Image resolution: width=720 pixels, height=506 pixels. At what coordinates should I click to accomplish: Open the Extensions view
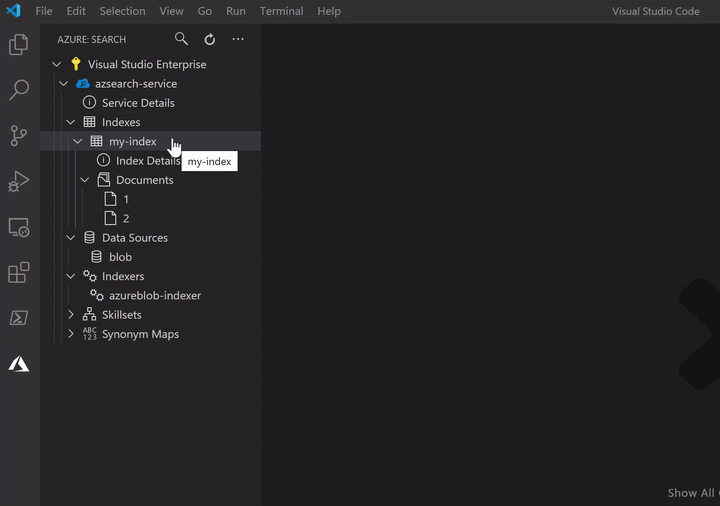point(19,273)
